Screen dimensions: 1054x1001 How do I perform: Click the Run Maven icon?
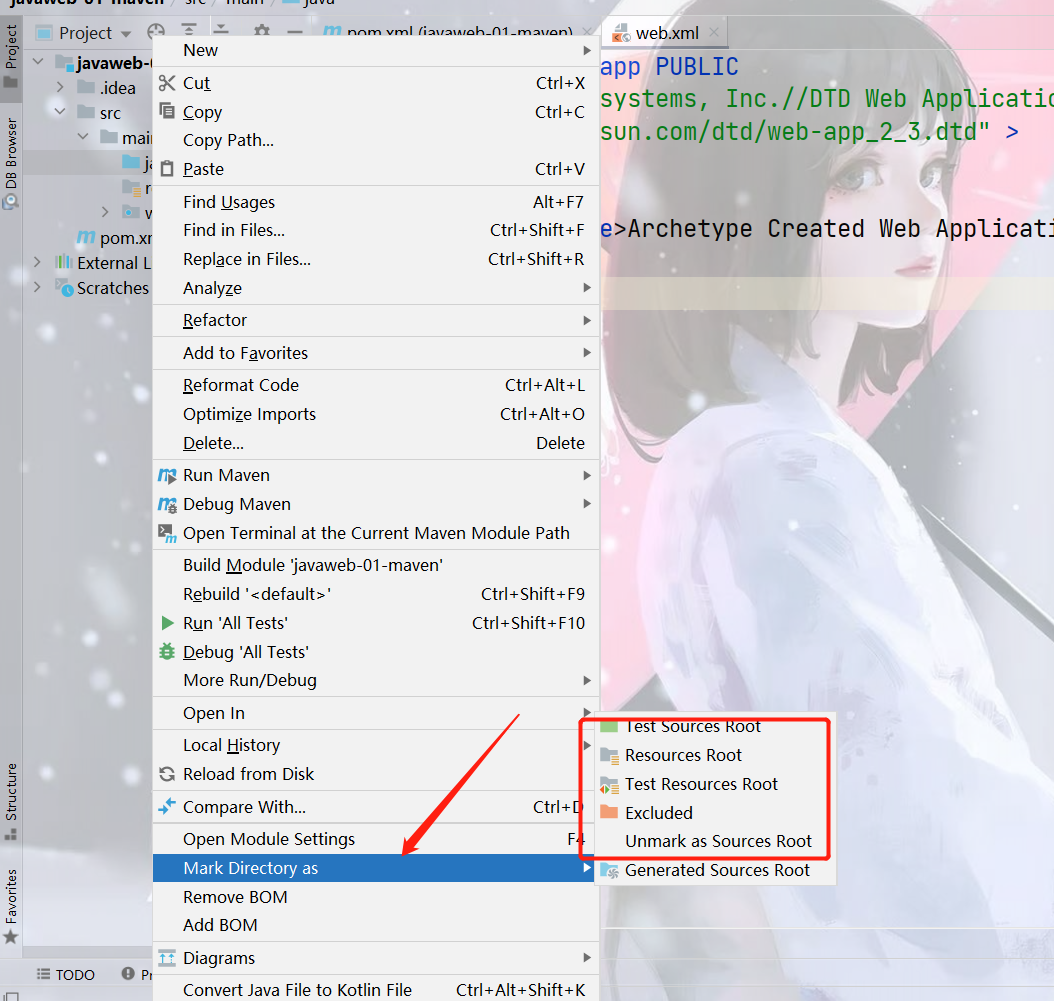[167, 475]
